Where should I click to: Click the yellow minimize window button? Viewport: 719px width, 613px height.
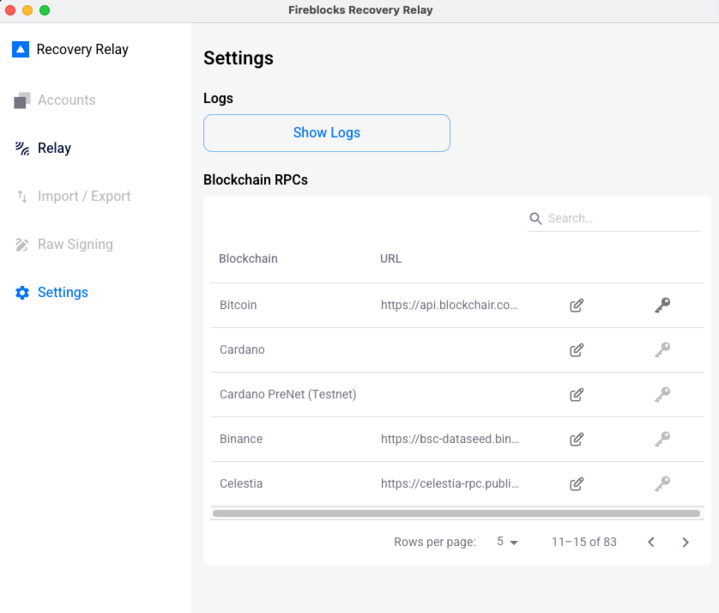[28, 10]
